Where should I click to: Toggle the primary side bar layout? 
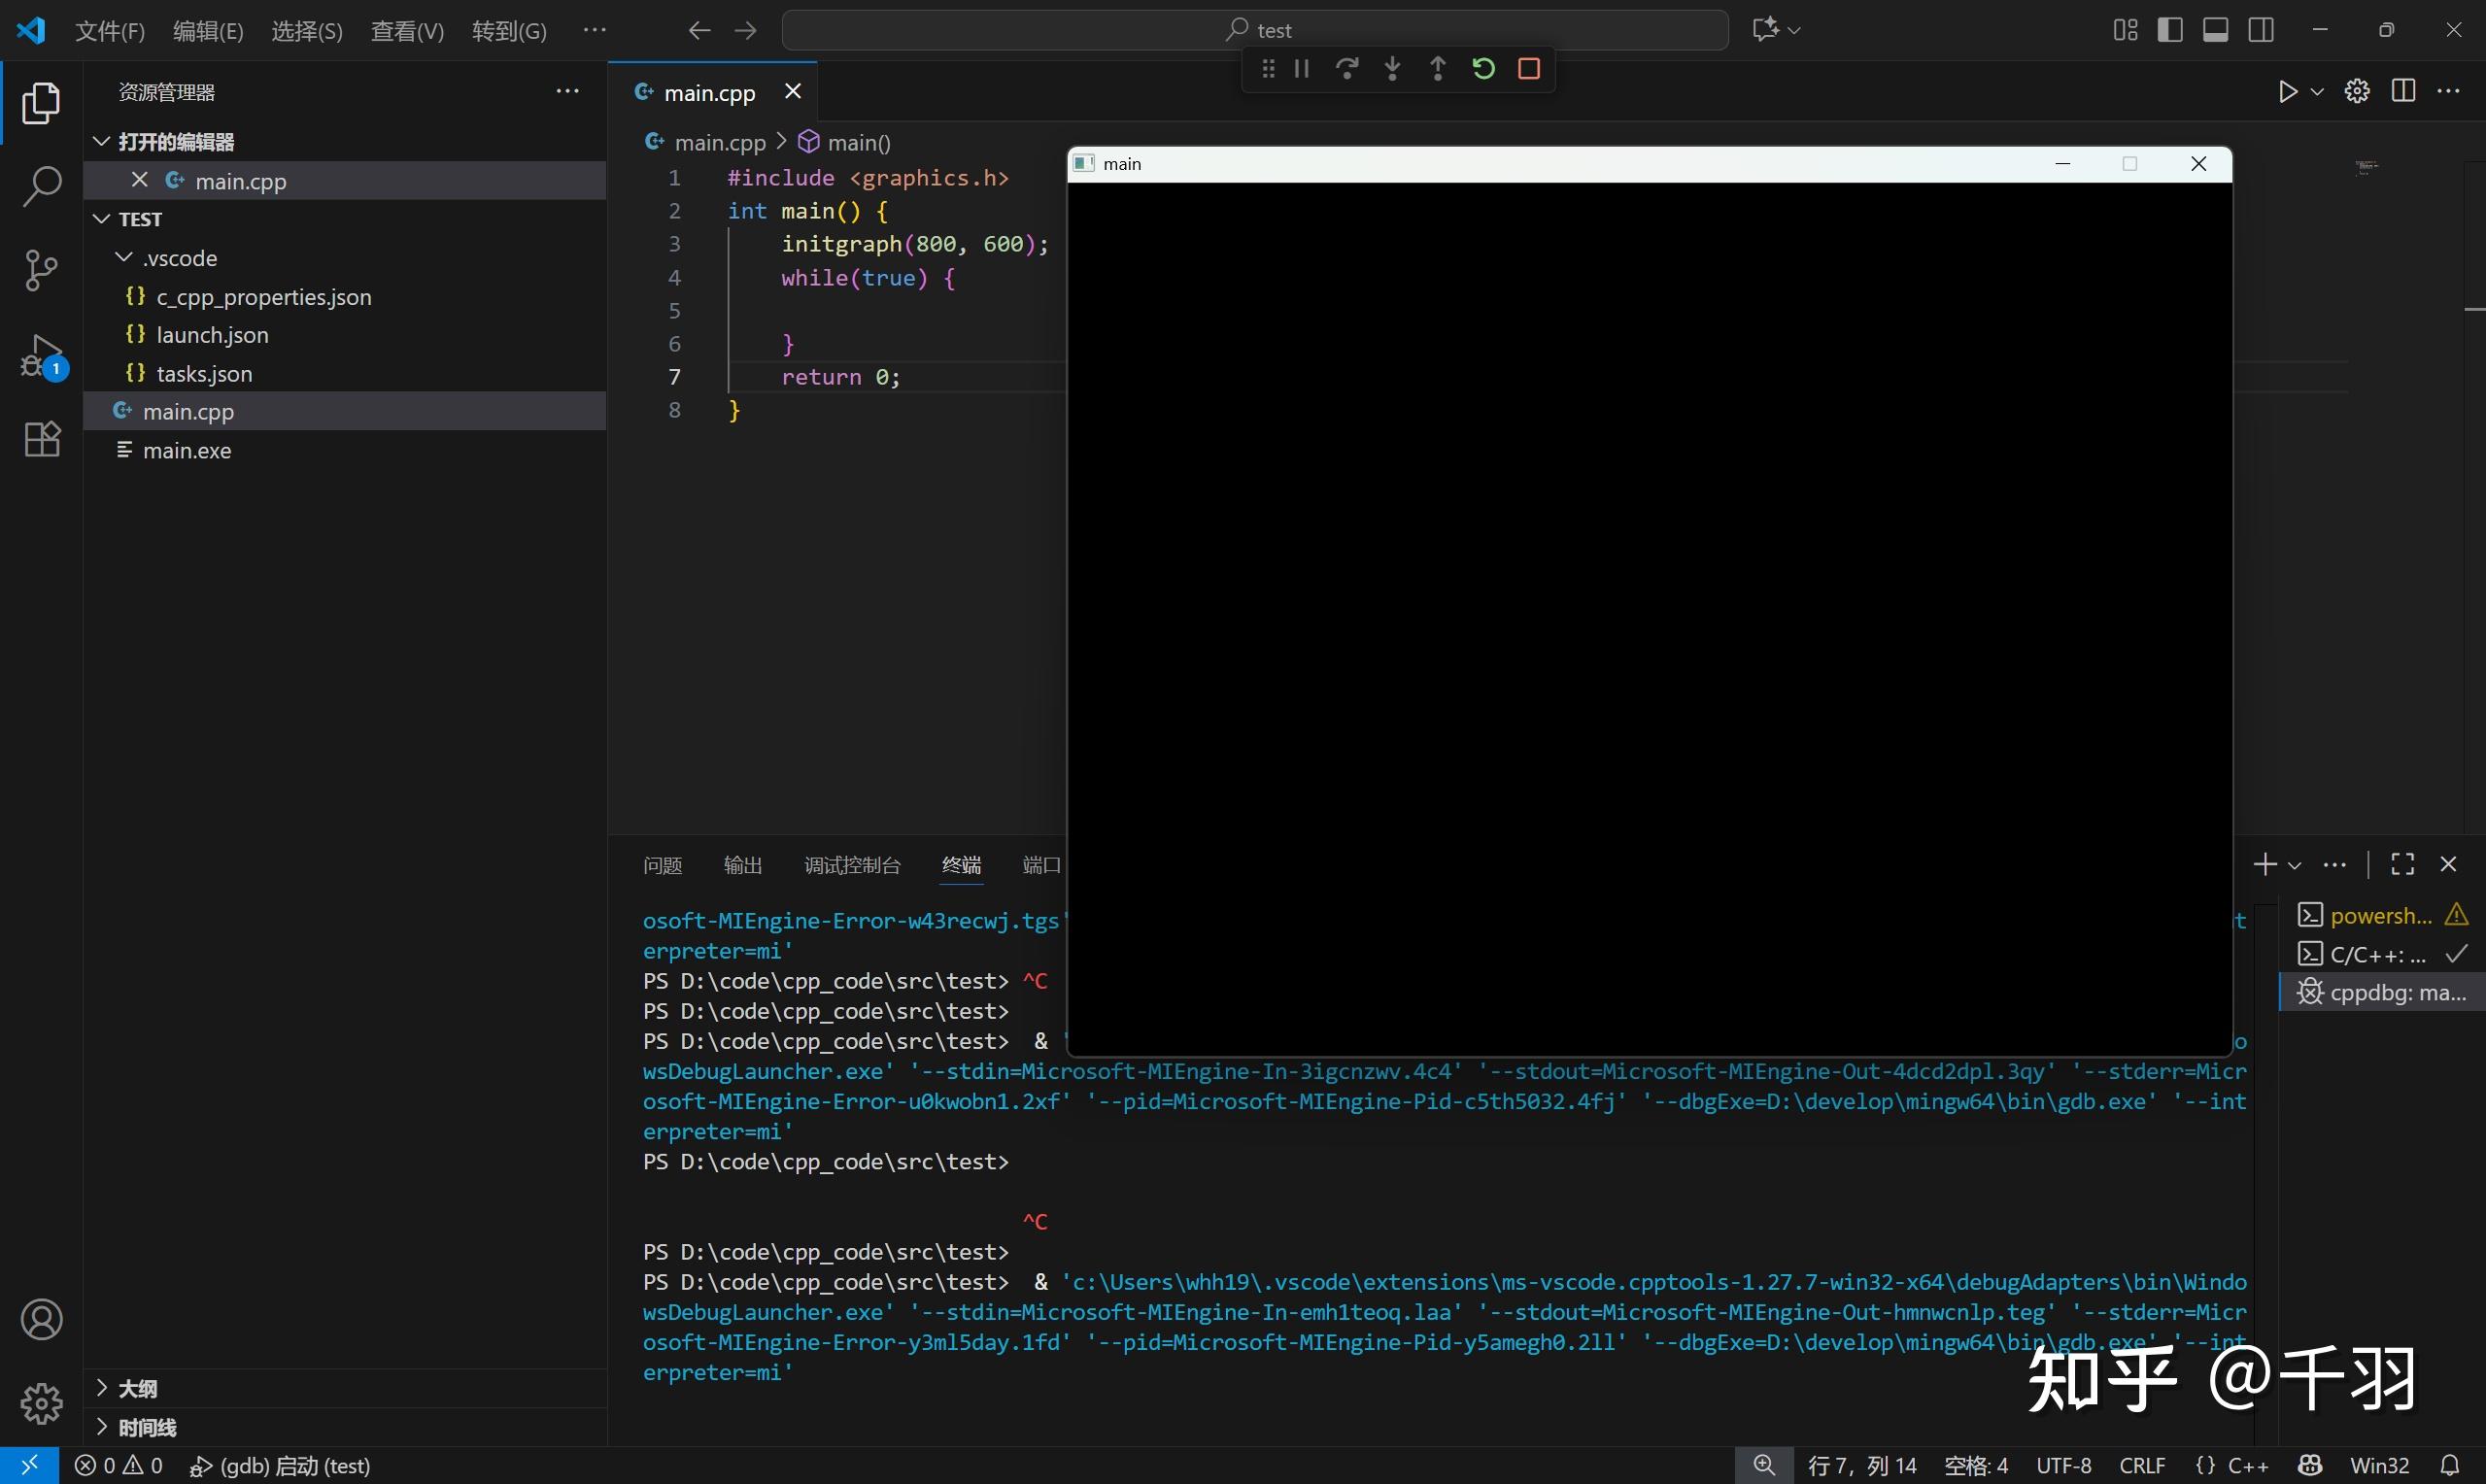2170,30
